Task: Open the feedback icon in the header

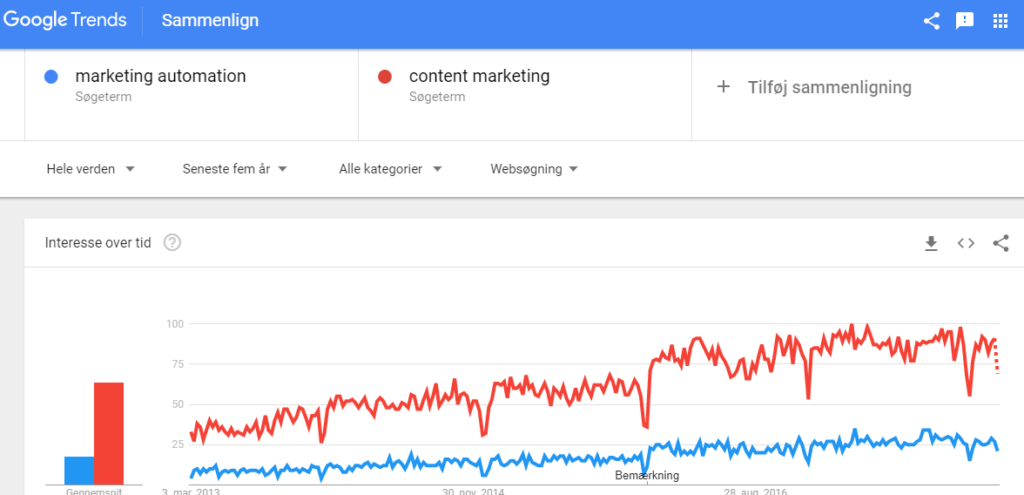Action: point(965,21)
